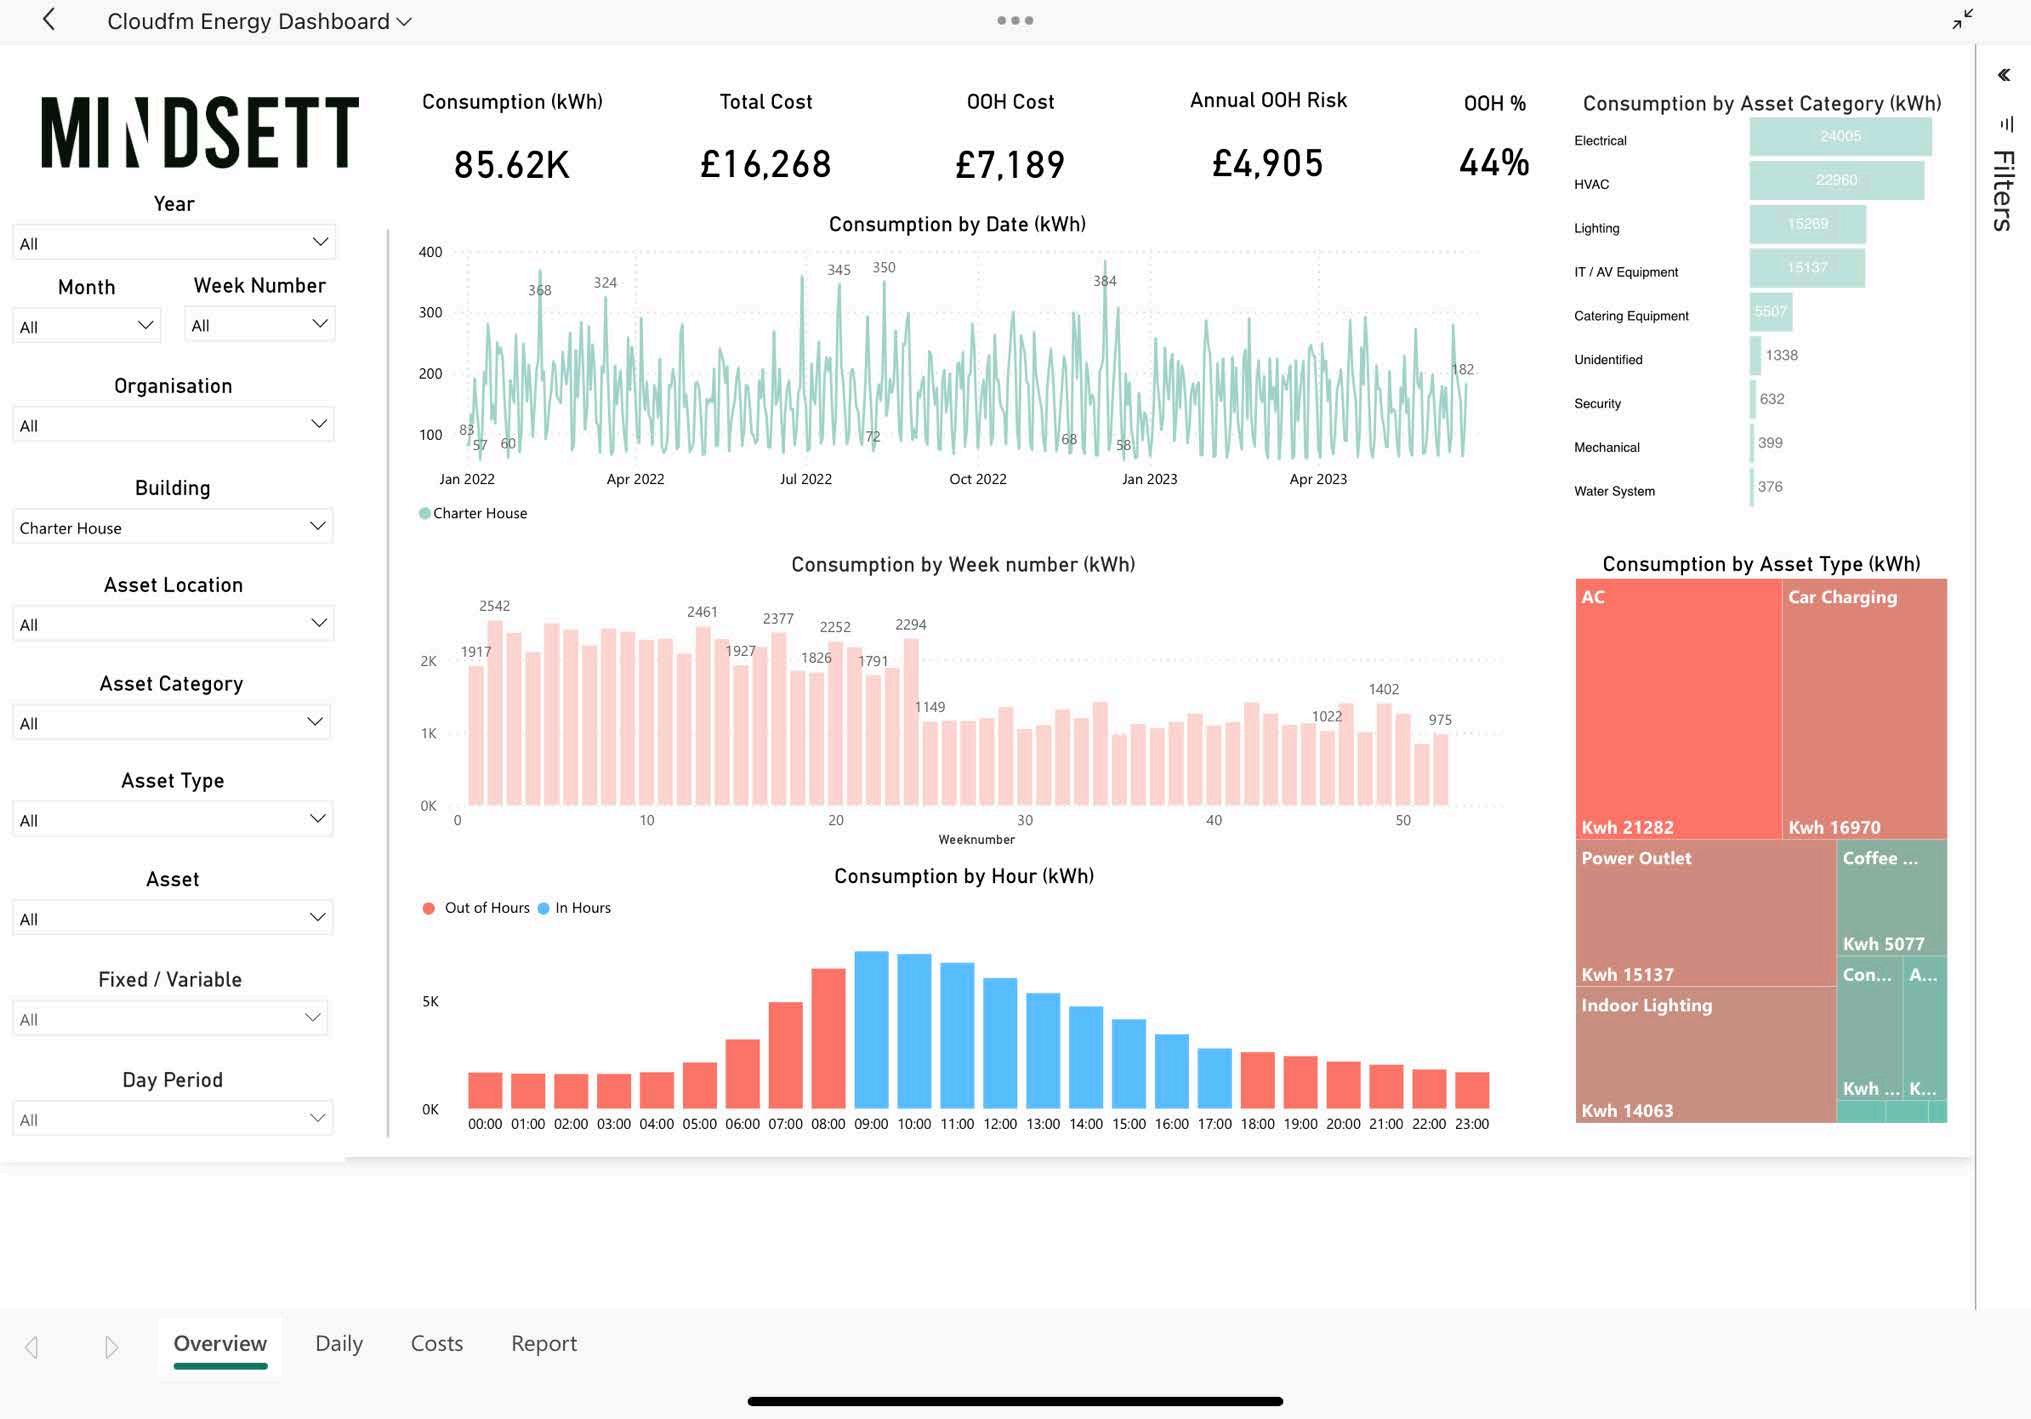
Task: Expand Filters pane with double chevron
Action: coord(2004,75)
